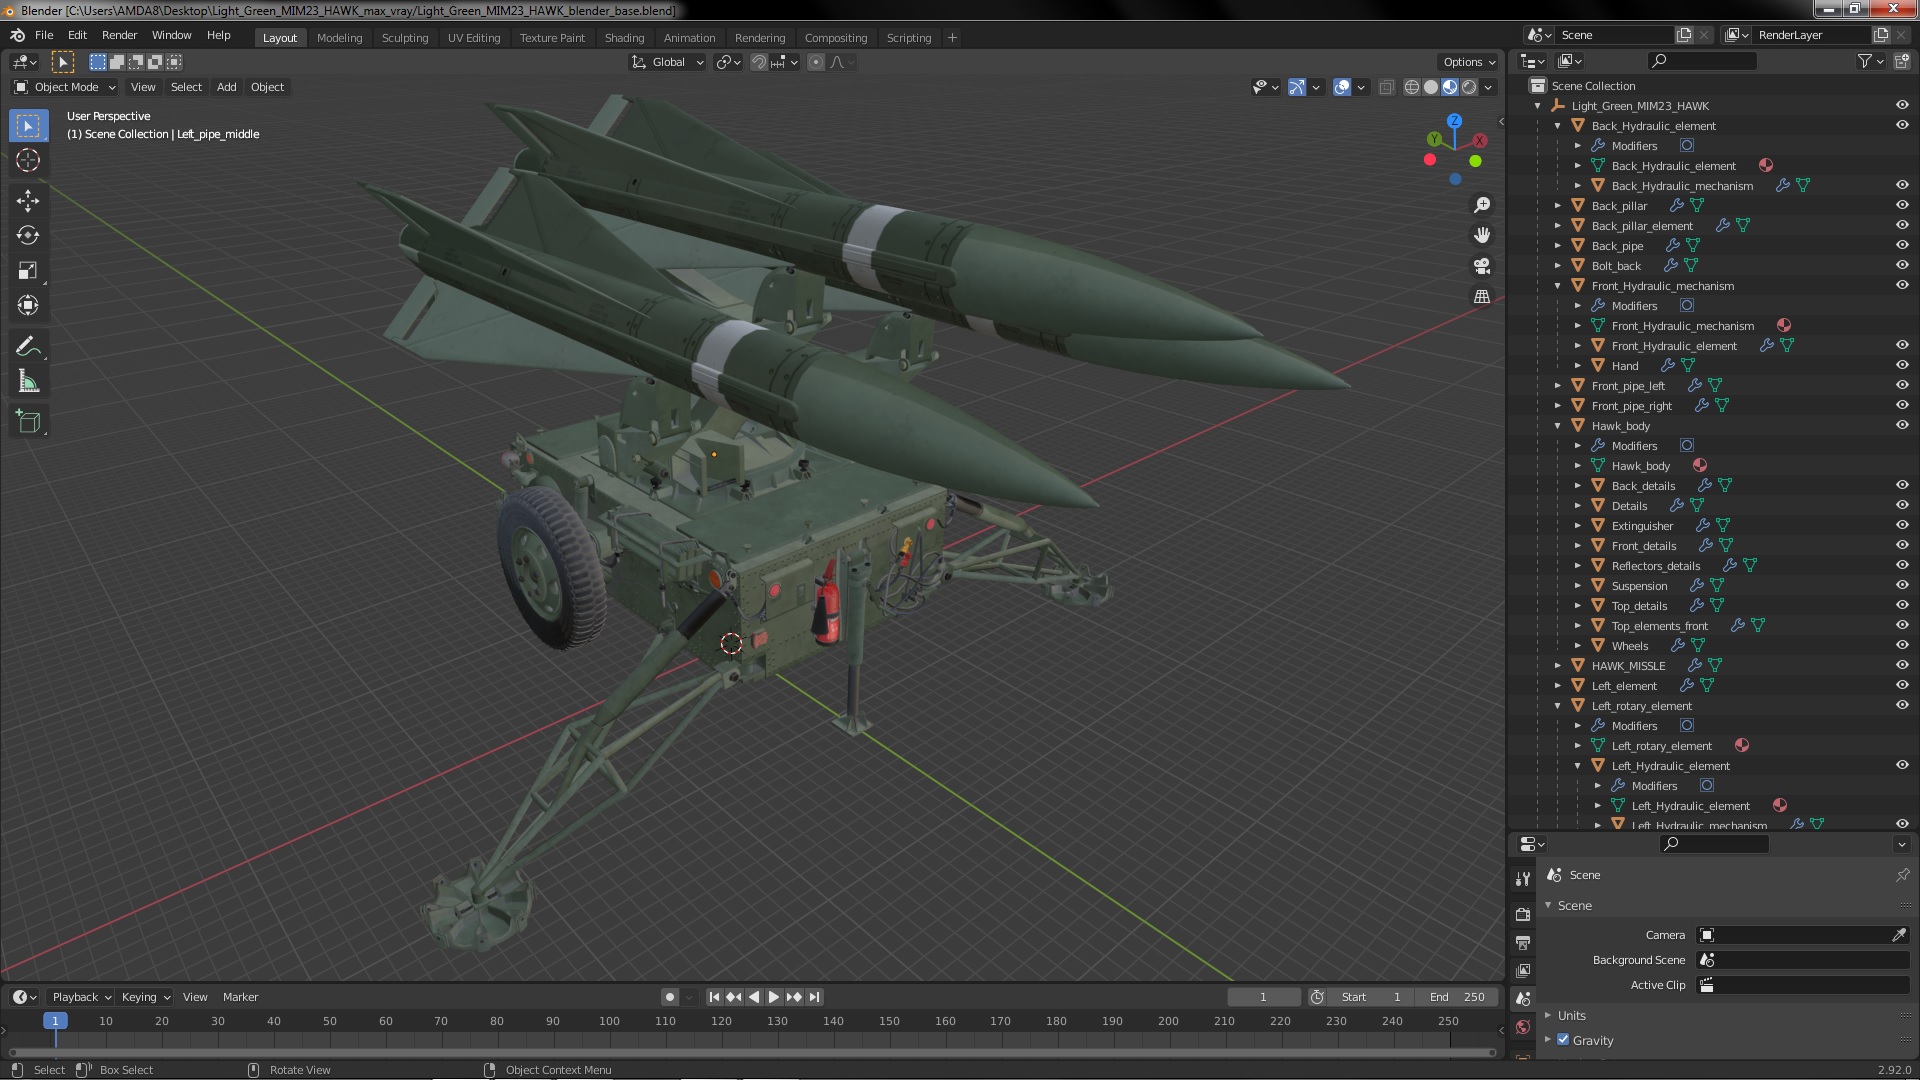This screenshot has height=1080, width=1920.
Task: Open the Output properties tab
Action: pyautogui.click(x=1522, y=942)
